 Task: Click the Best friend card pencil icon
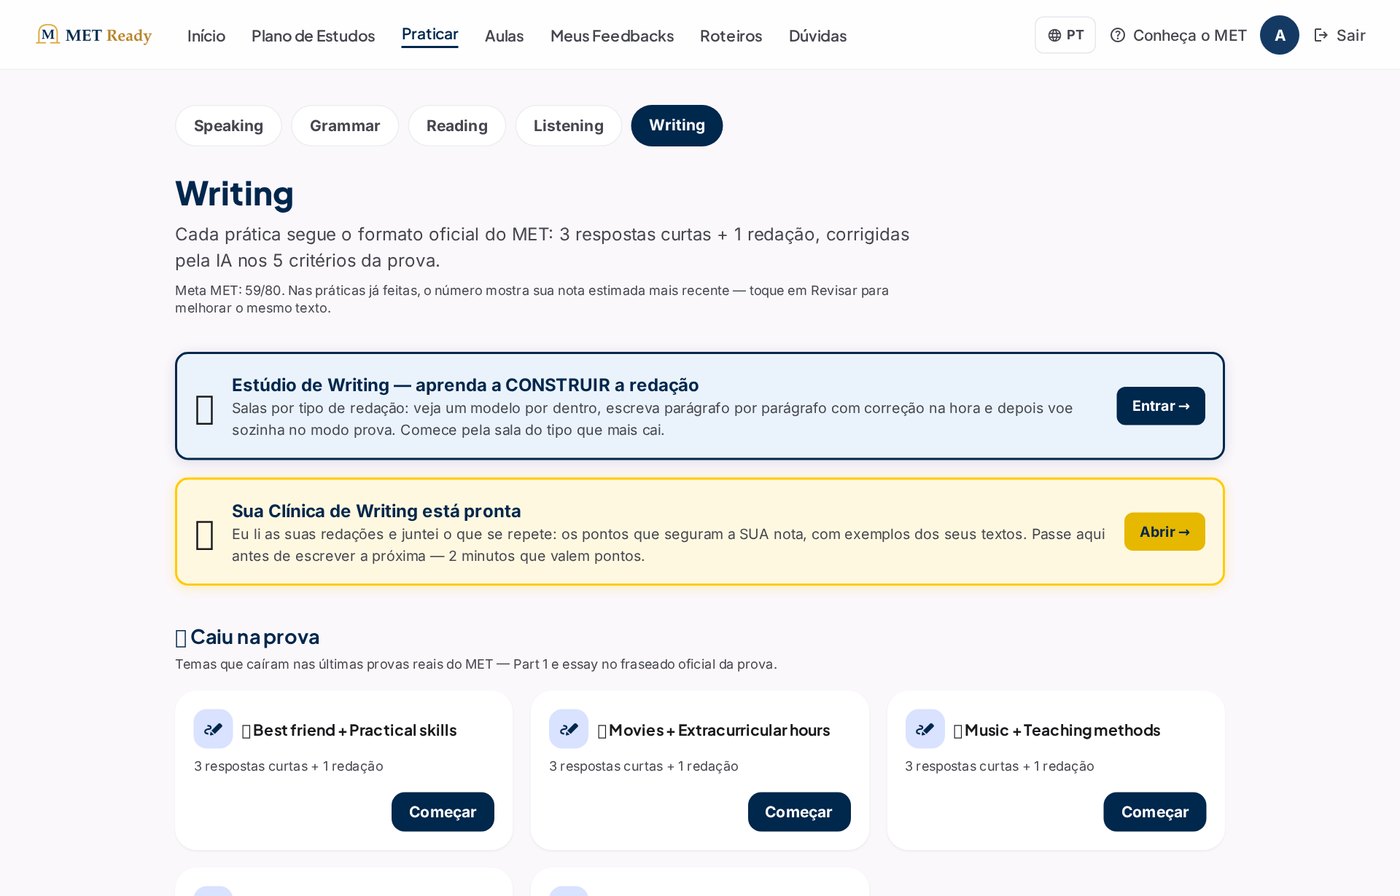pos(213,729)
